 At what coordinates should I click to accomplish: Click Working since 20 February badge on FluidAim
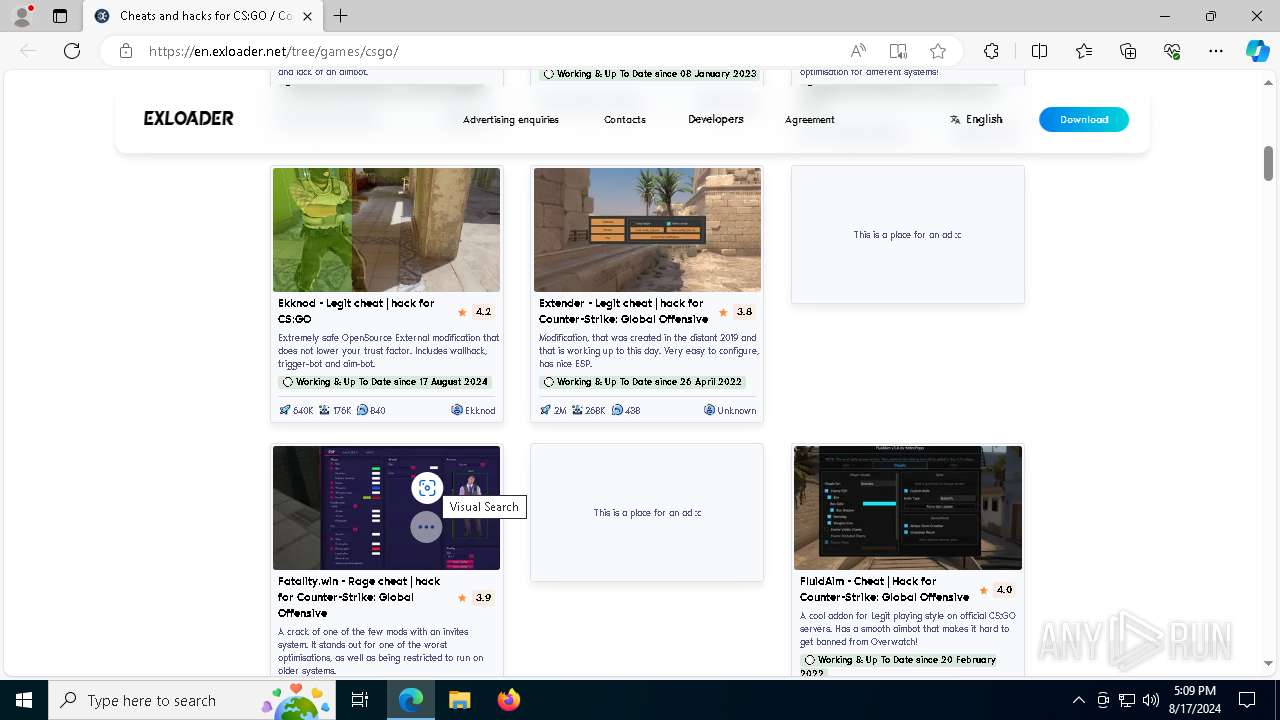(899, 666)
